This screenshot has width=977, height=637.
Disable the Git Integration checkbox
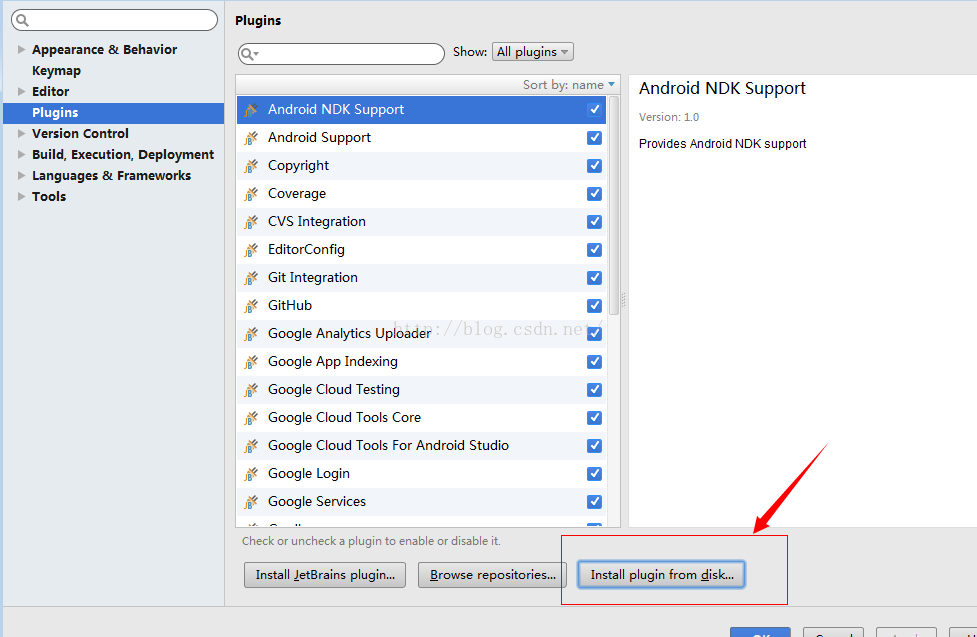[594, 278]
